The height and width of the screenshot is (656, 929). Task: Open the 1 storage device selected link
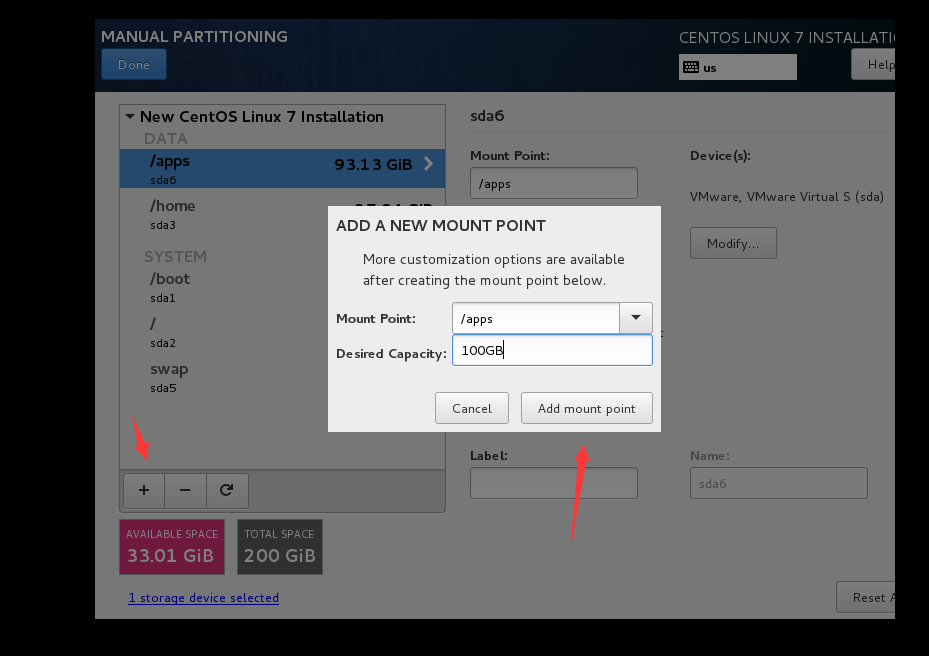pyautogui.click(x=203, y=597)
